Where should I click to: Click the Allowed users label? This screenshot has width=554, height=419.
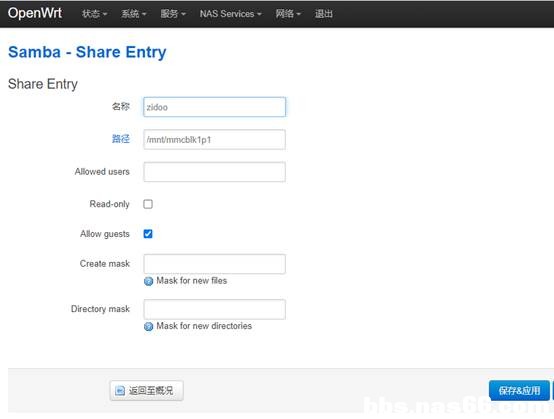click(x=102, y=172)
